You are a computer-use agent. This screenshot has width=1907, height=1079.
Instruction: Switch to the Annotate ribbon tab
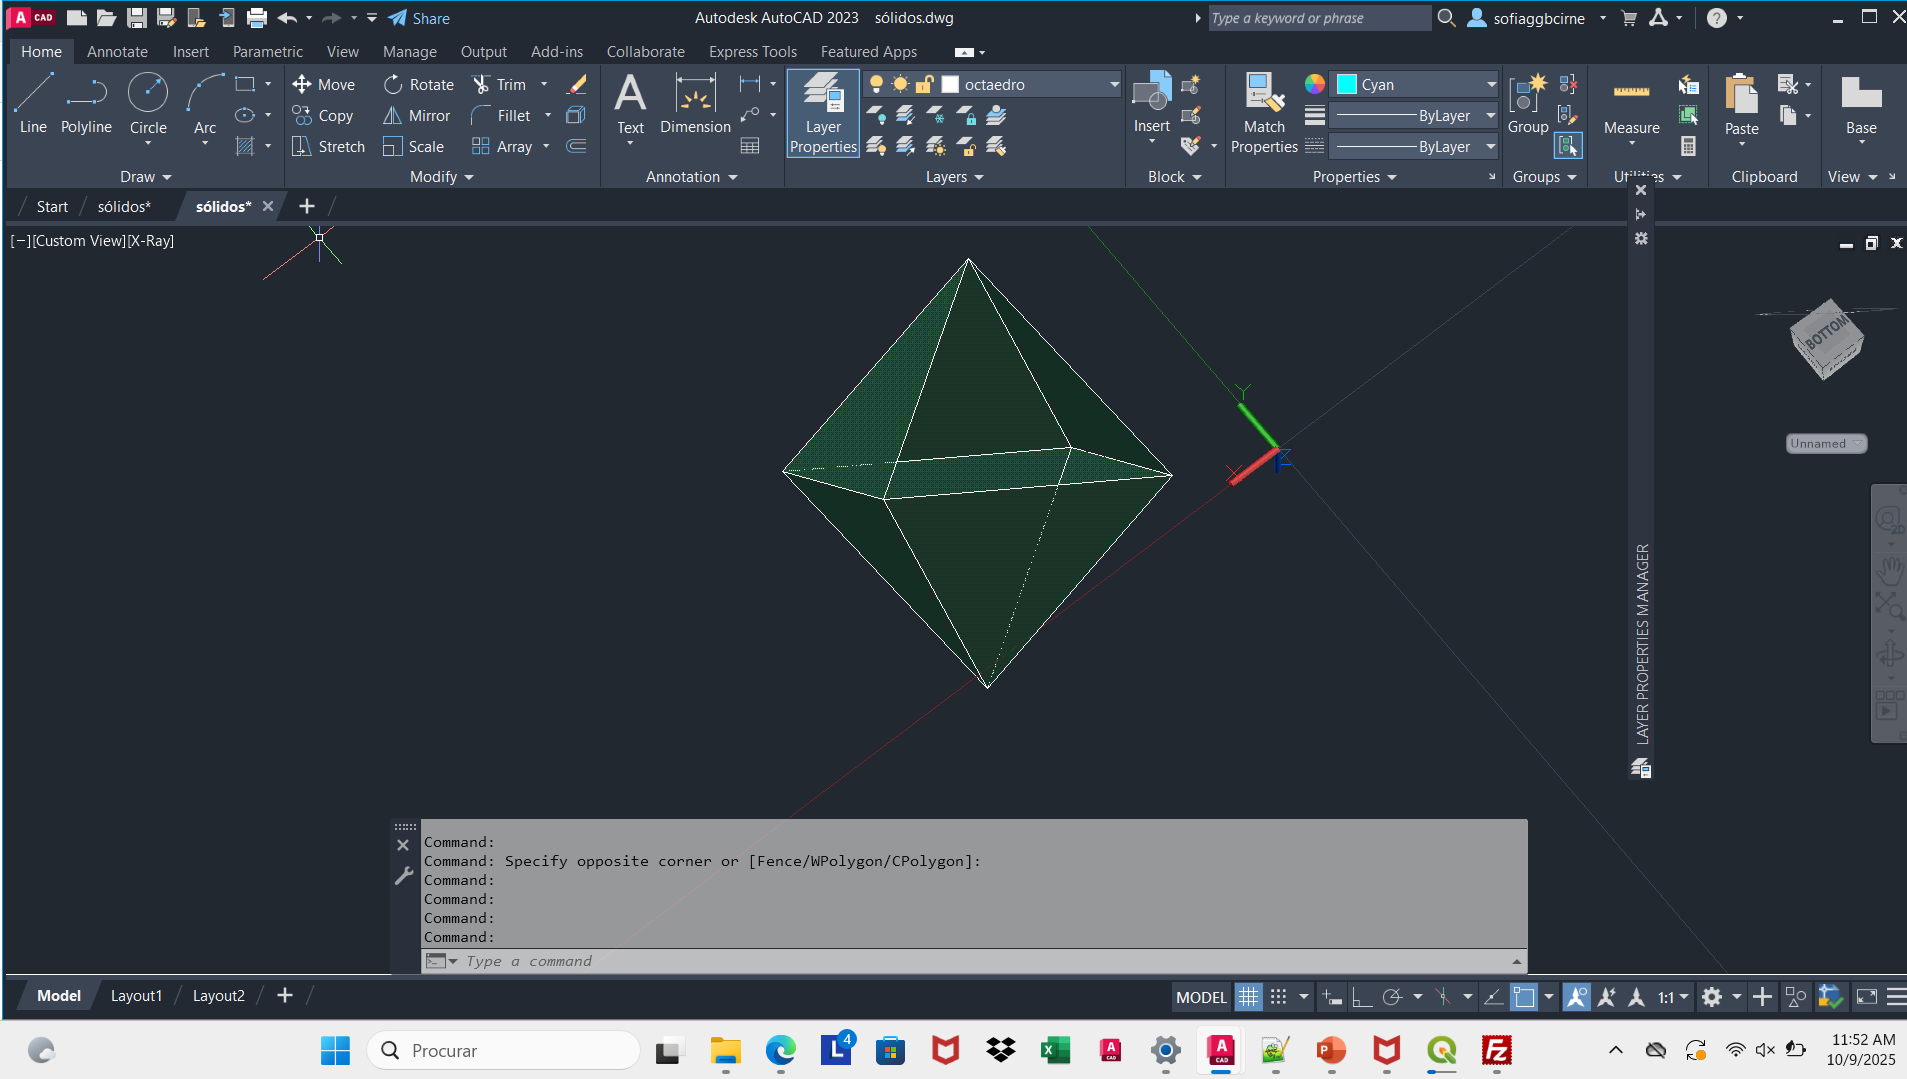coord(117,52)
